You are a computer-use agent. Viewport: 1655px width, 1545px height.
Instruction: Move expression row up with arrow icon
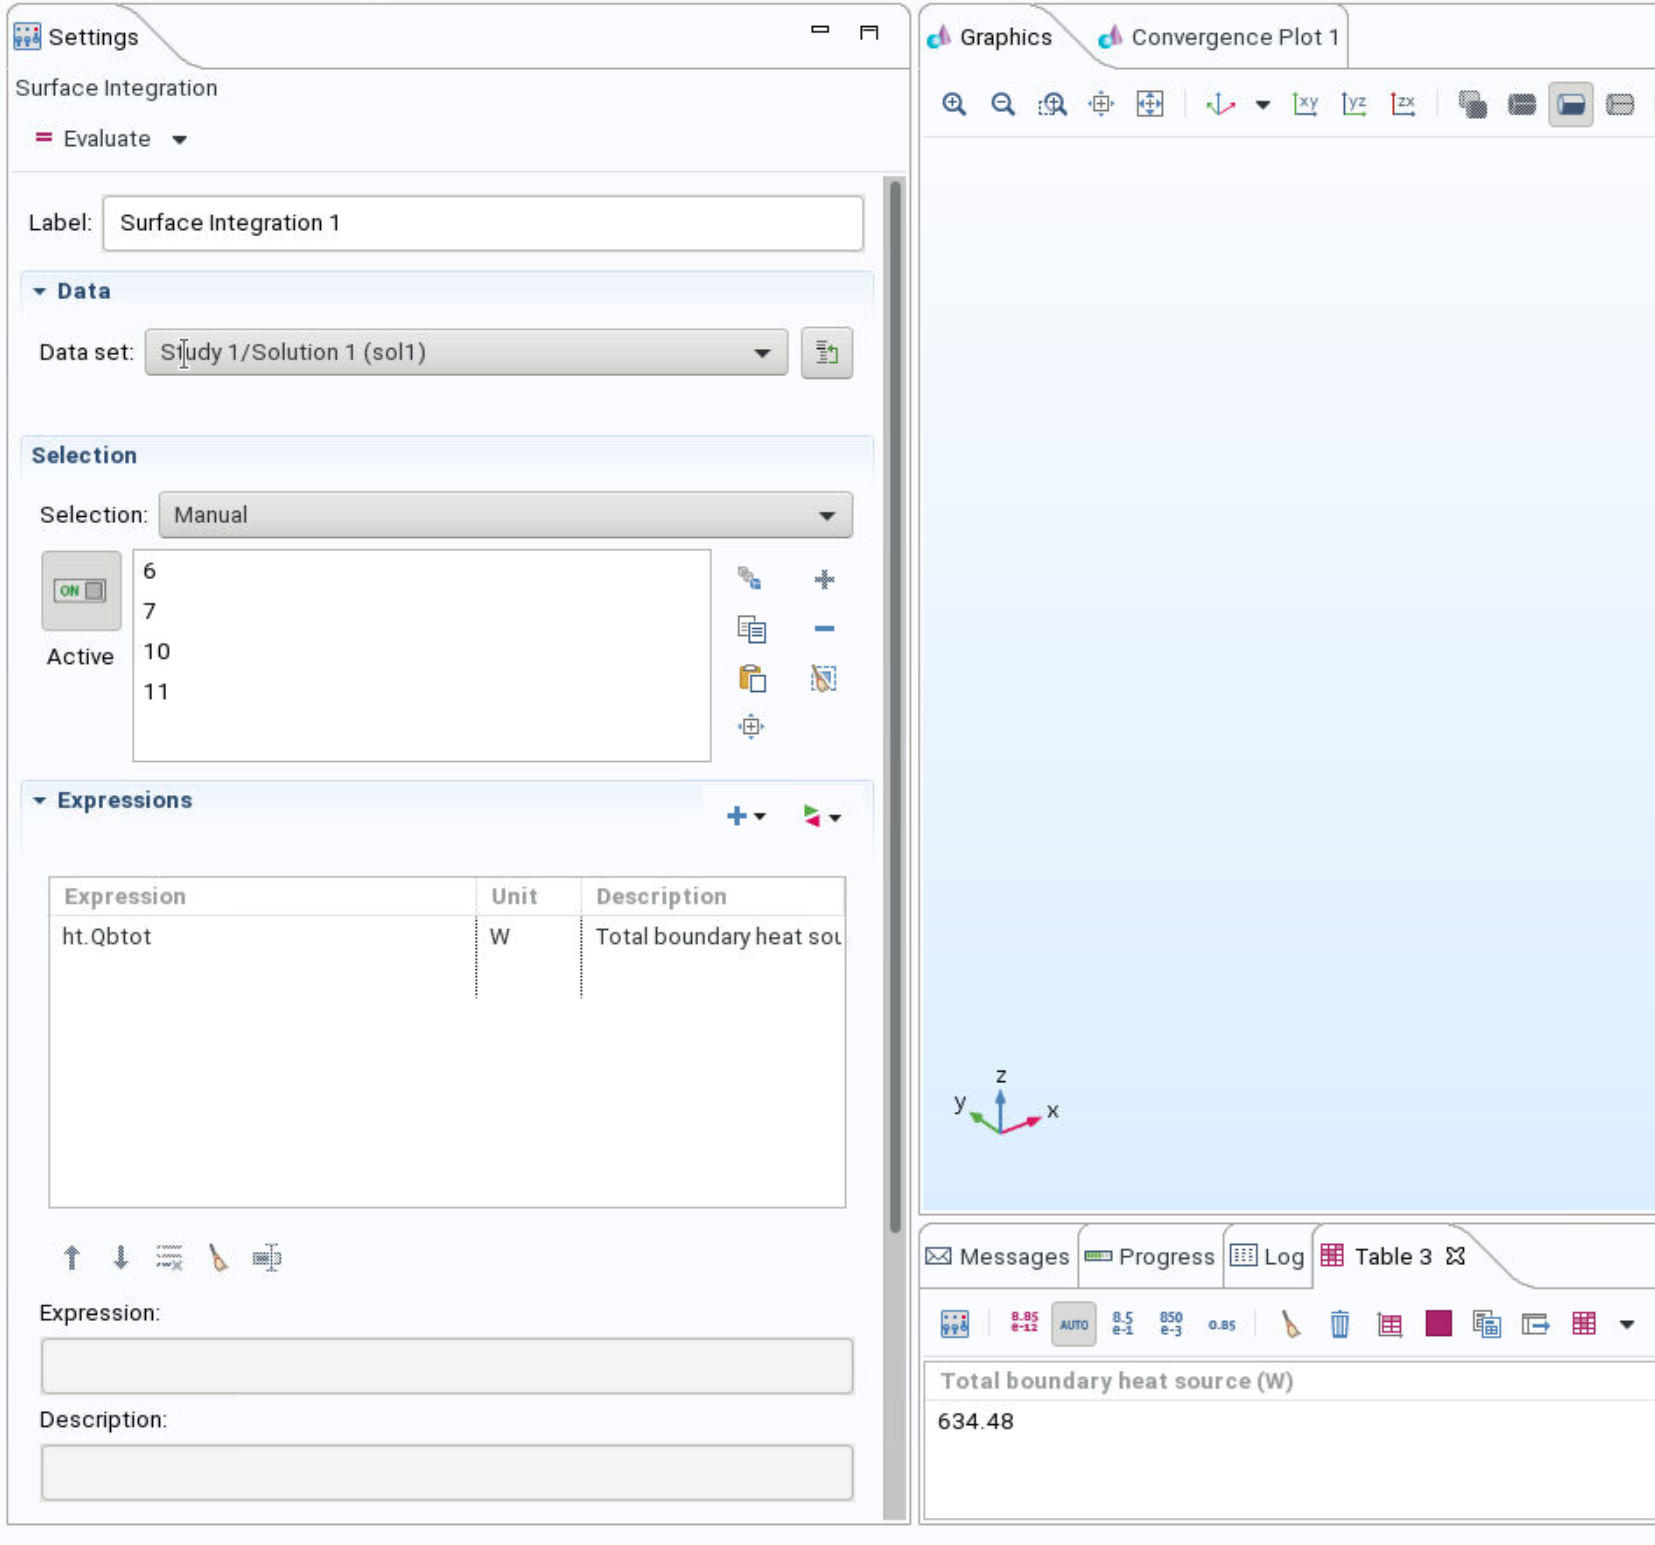[x=72, y=1257]
